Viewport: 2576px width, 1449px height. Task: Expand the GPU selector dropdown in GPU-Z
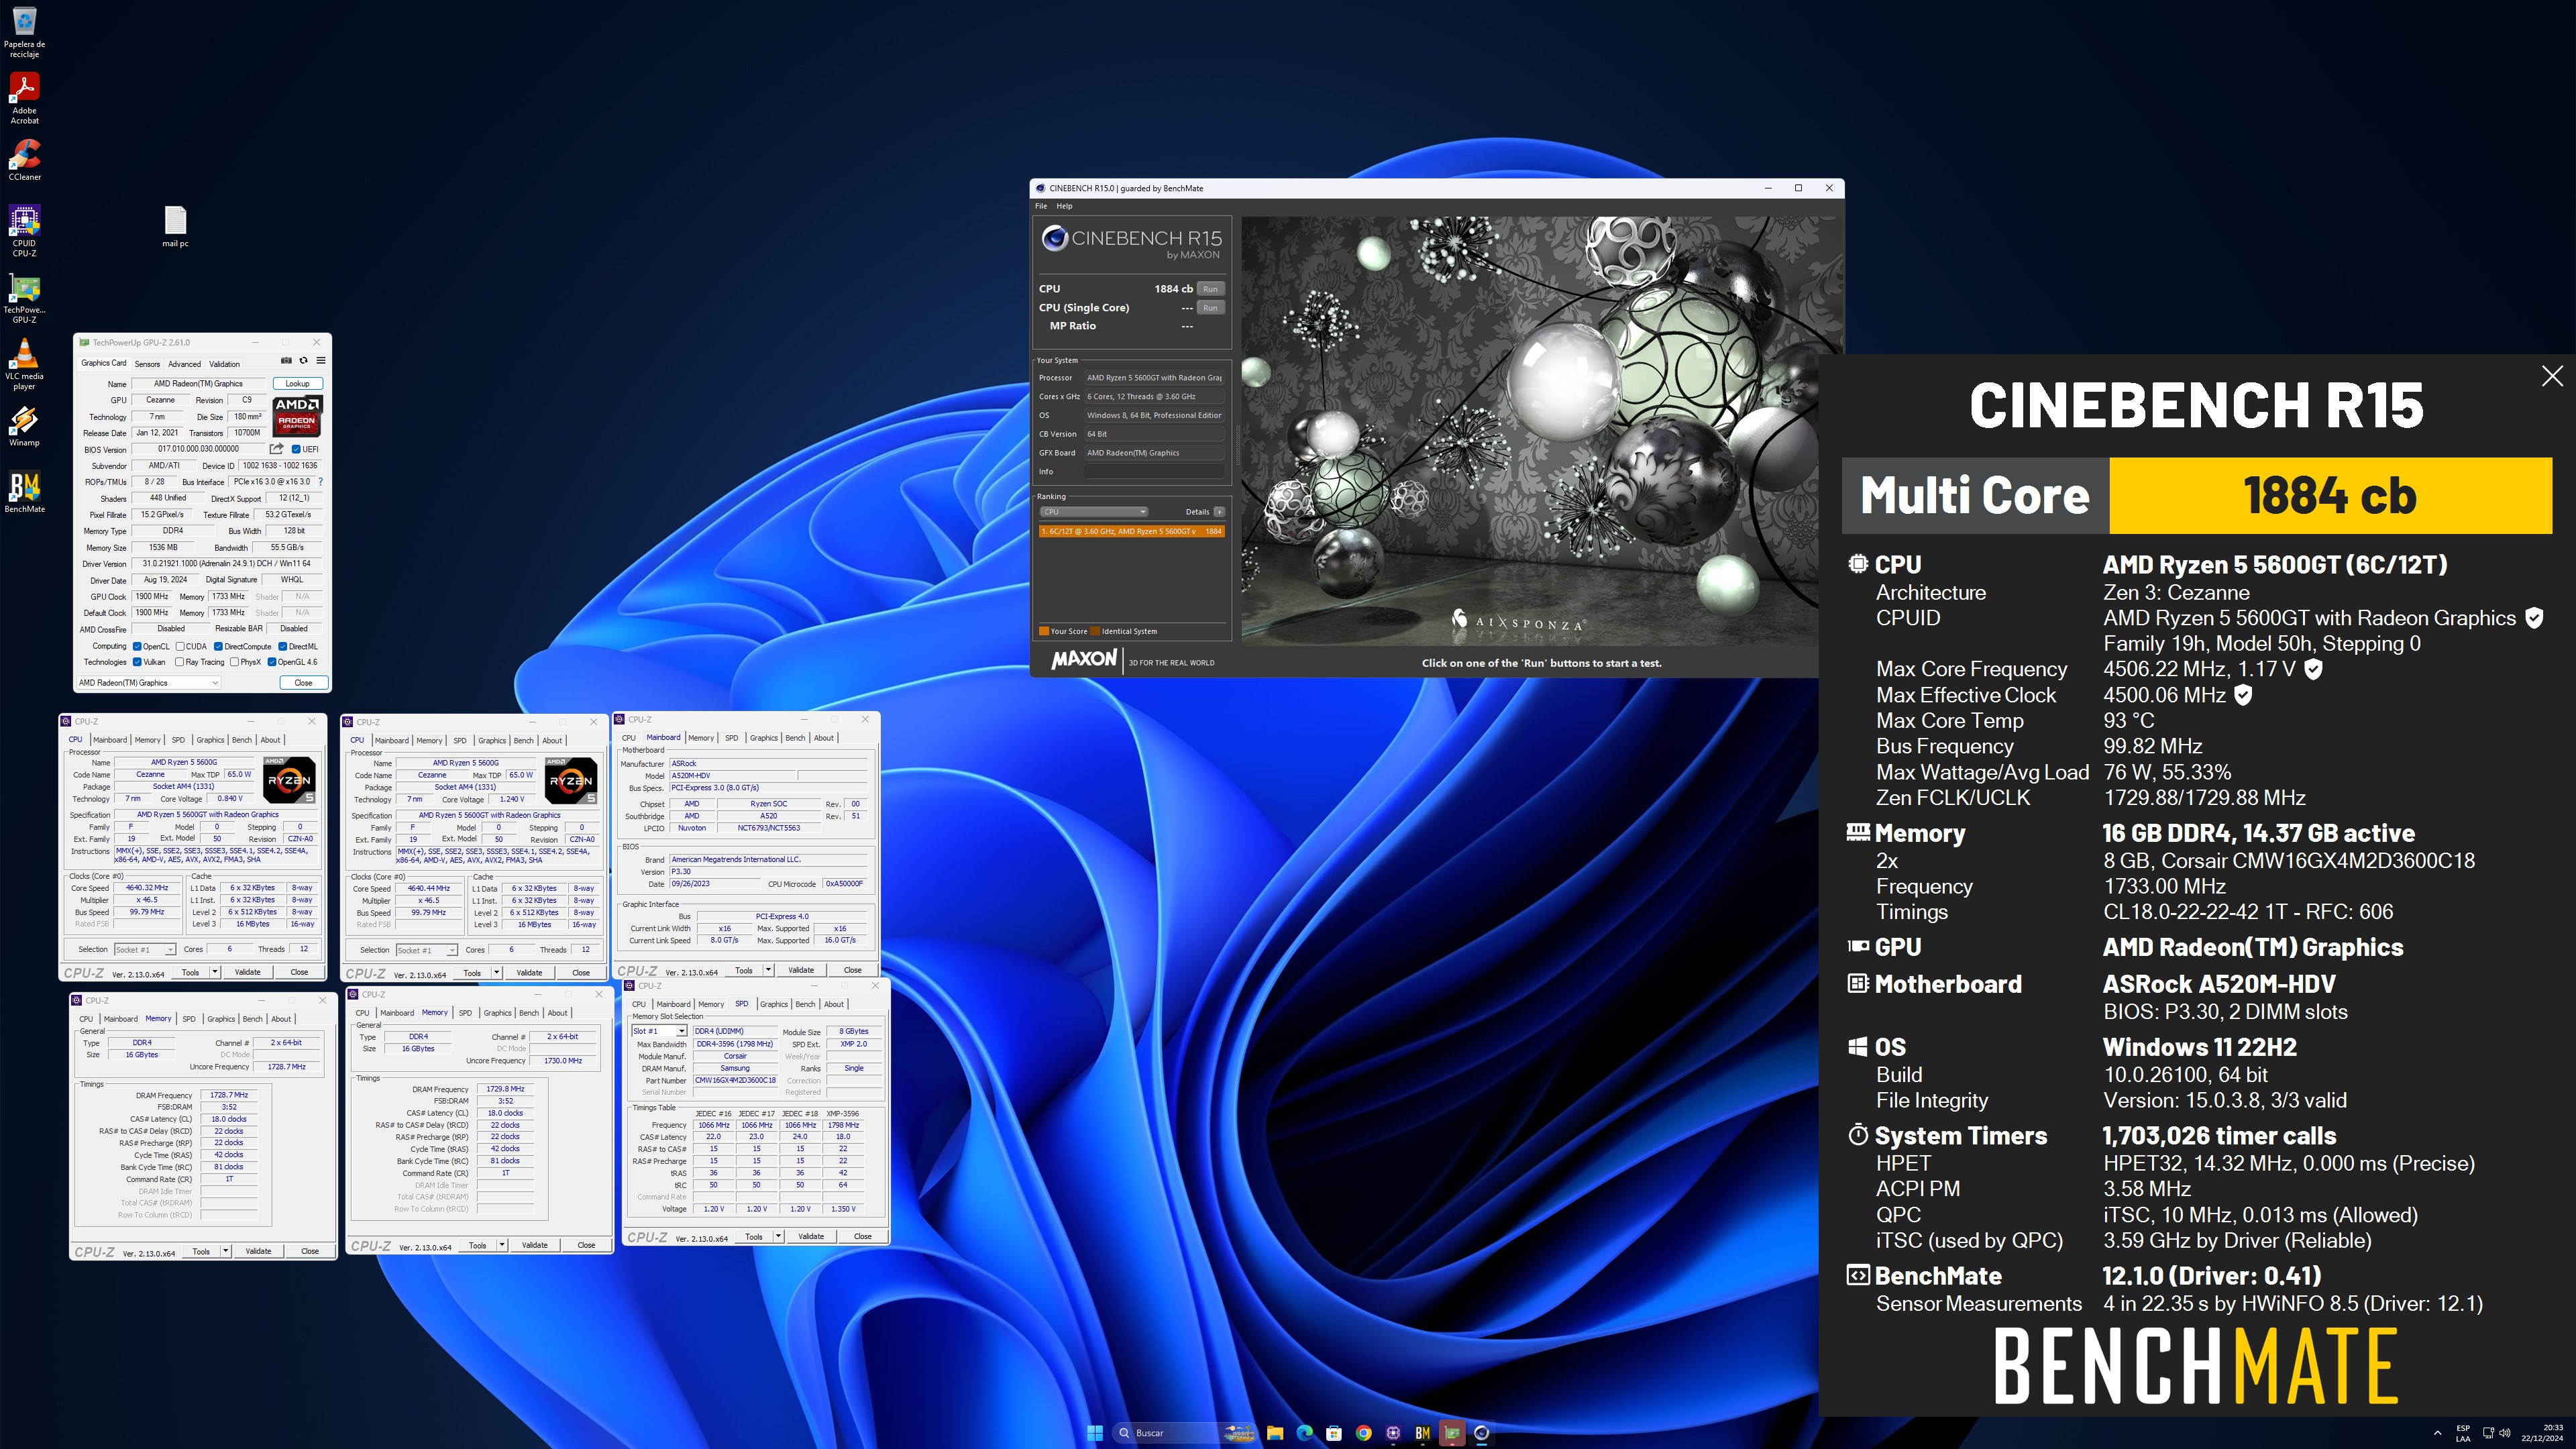(148, 683)
